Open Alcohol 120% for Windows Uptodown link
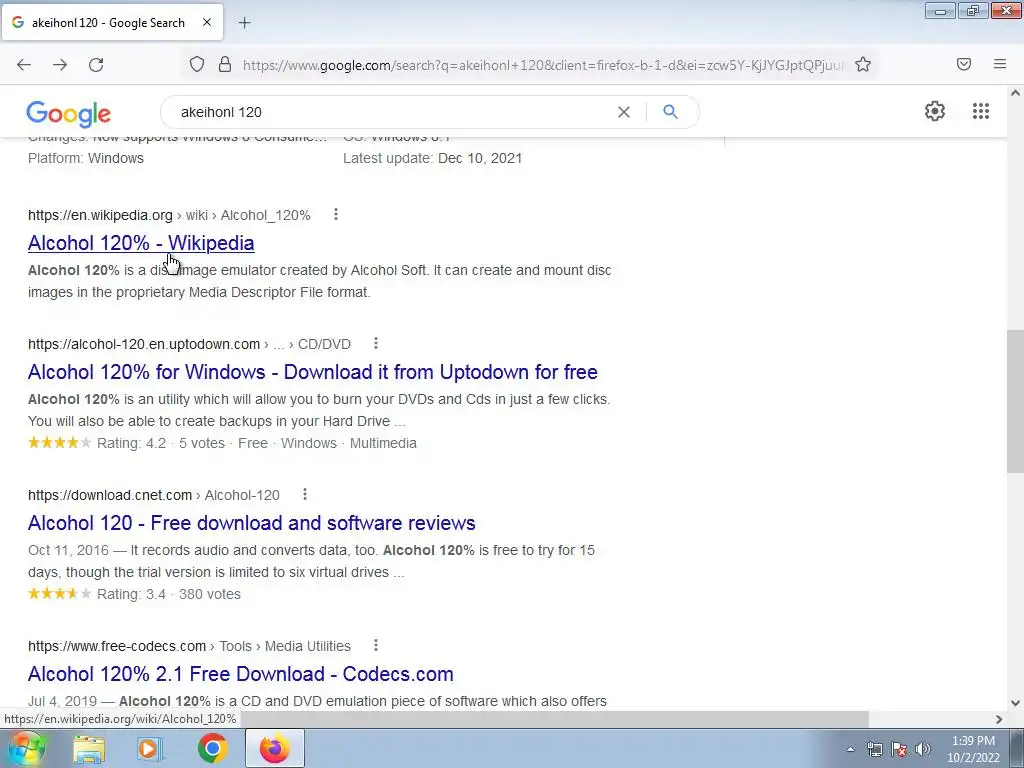Image resolution: width=1024 pixels, height=768 pixels. (313, 372)
